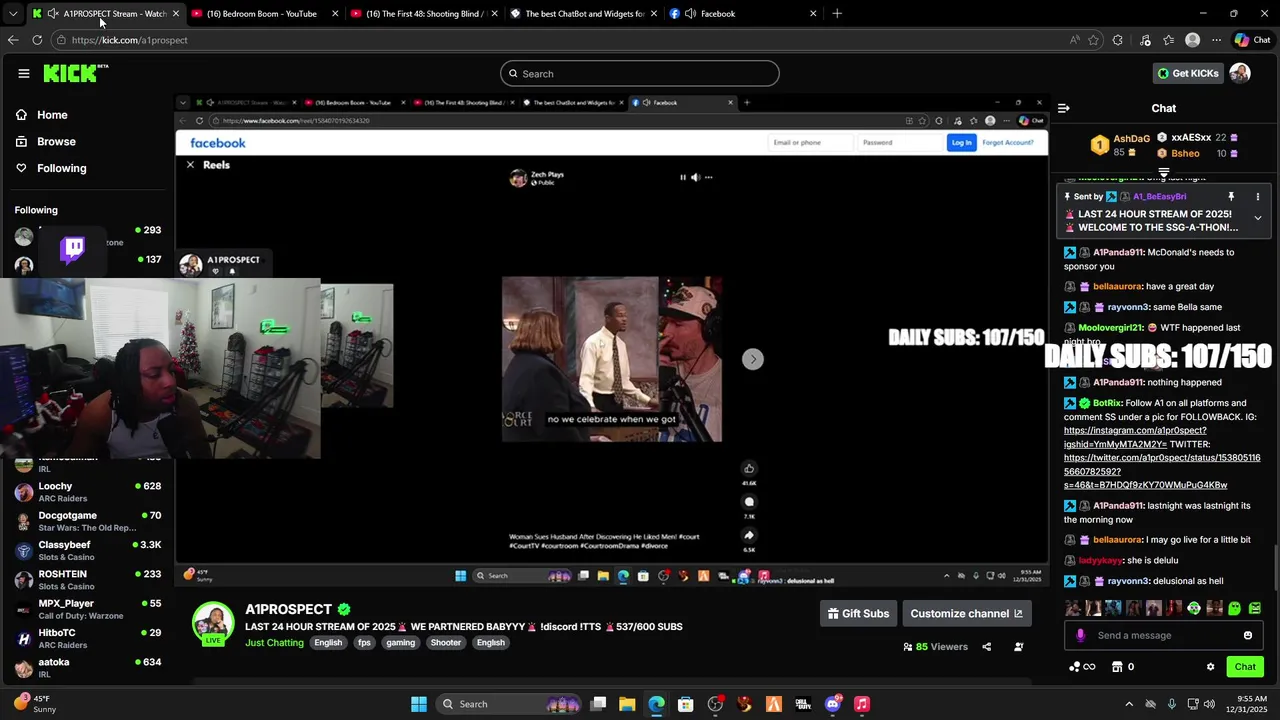Select the Shooter tag
This screenshot has height=720, width=1280.
[446, 643]
